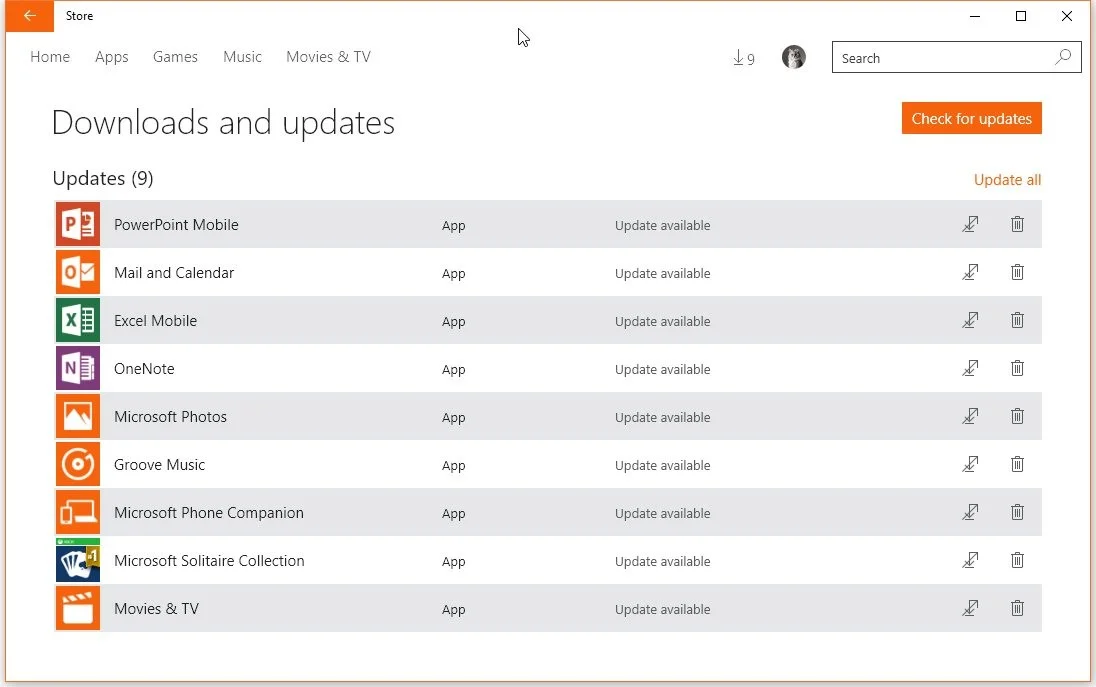Open the Music section

(242, 57)
